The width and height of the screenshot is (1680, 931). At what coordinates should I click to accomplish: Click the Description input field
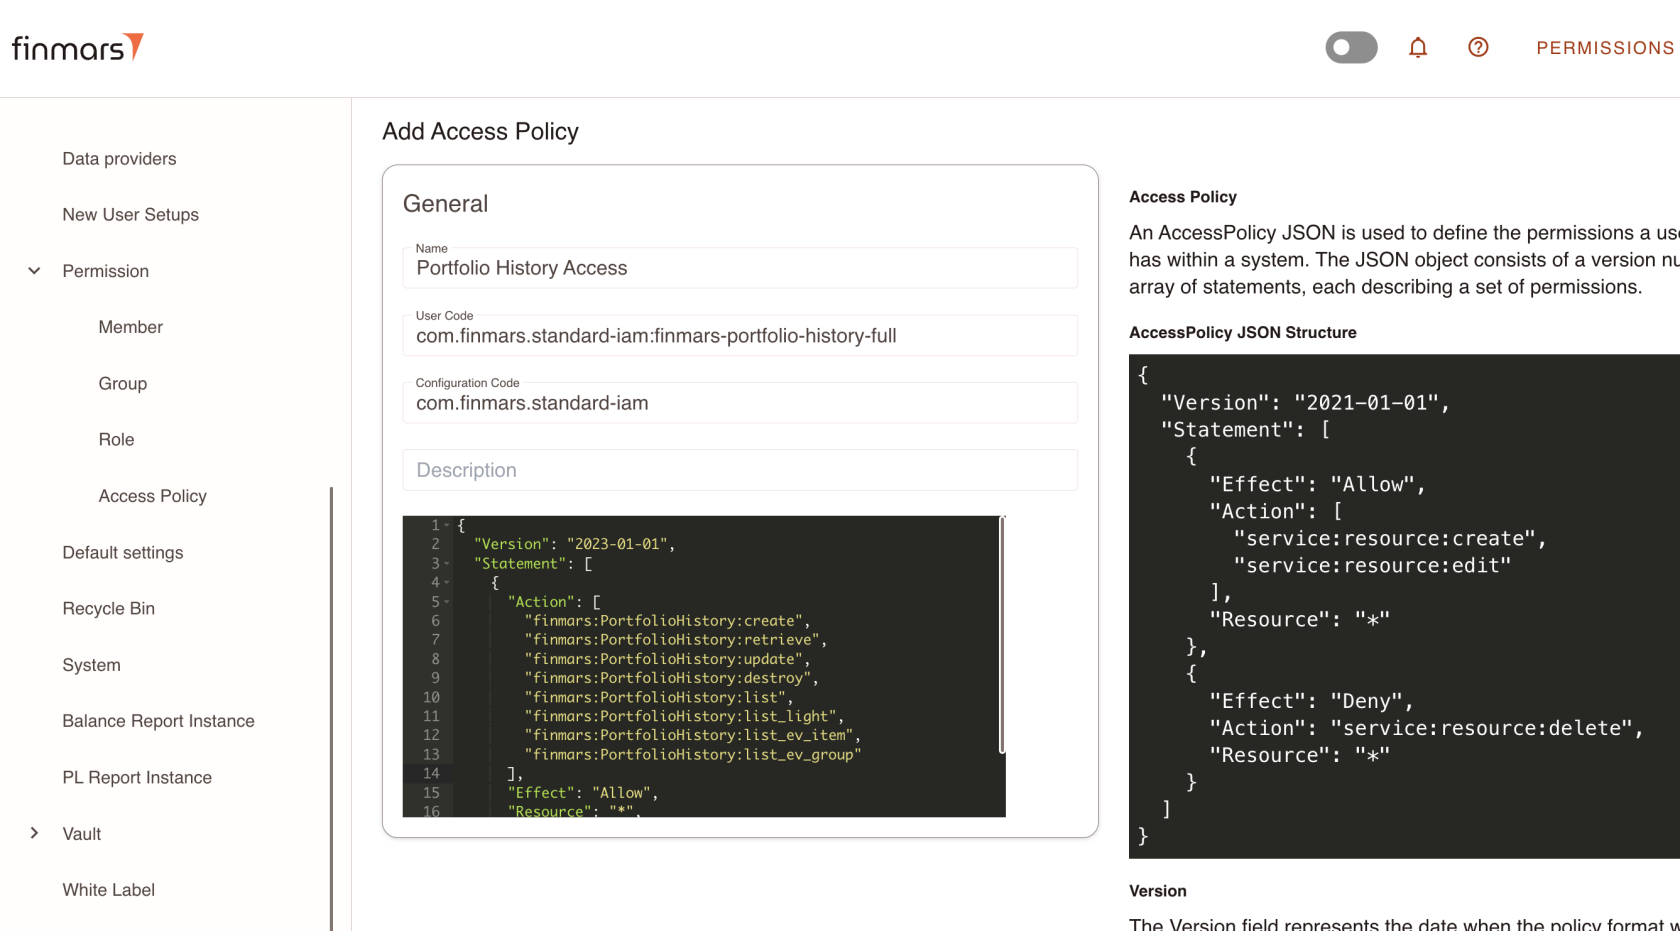(x=740, y=470)
